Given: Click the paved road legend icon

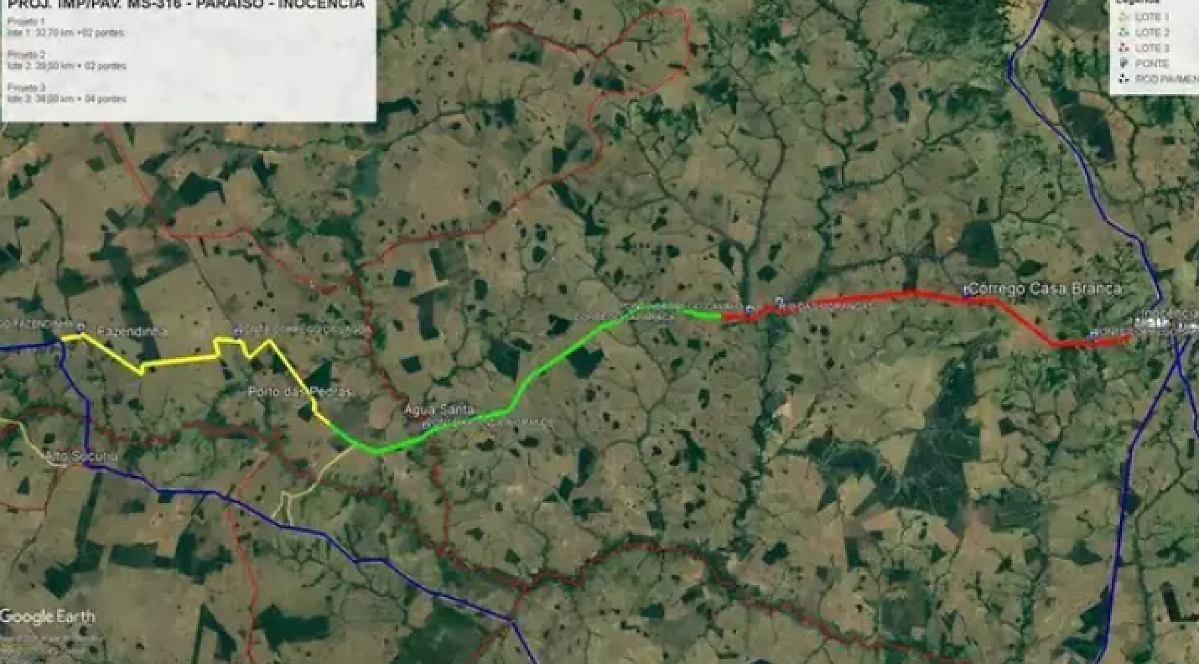Looking at the screenshot, I should coord(1123,79).
